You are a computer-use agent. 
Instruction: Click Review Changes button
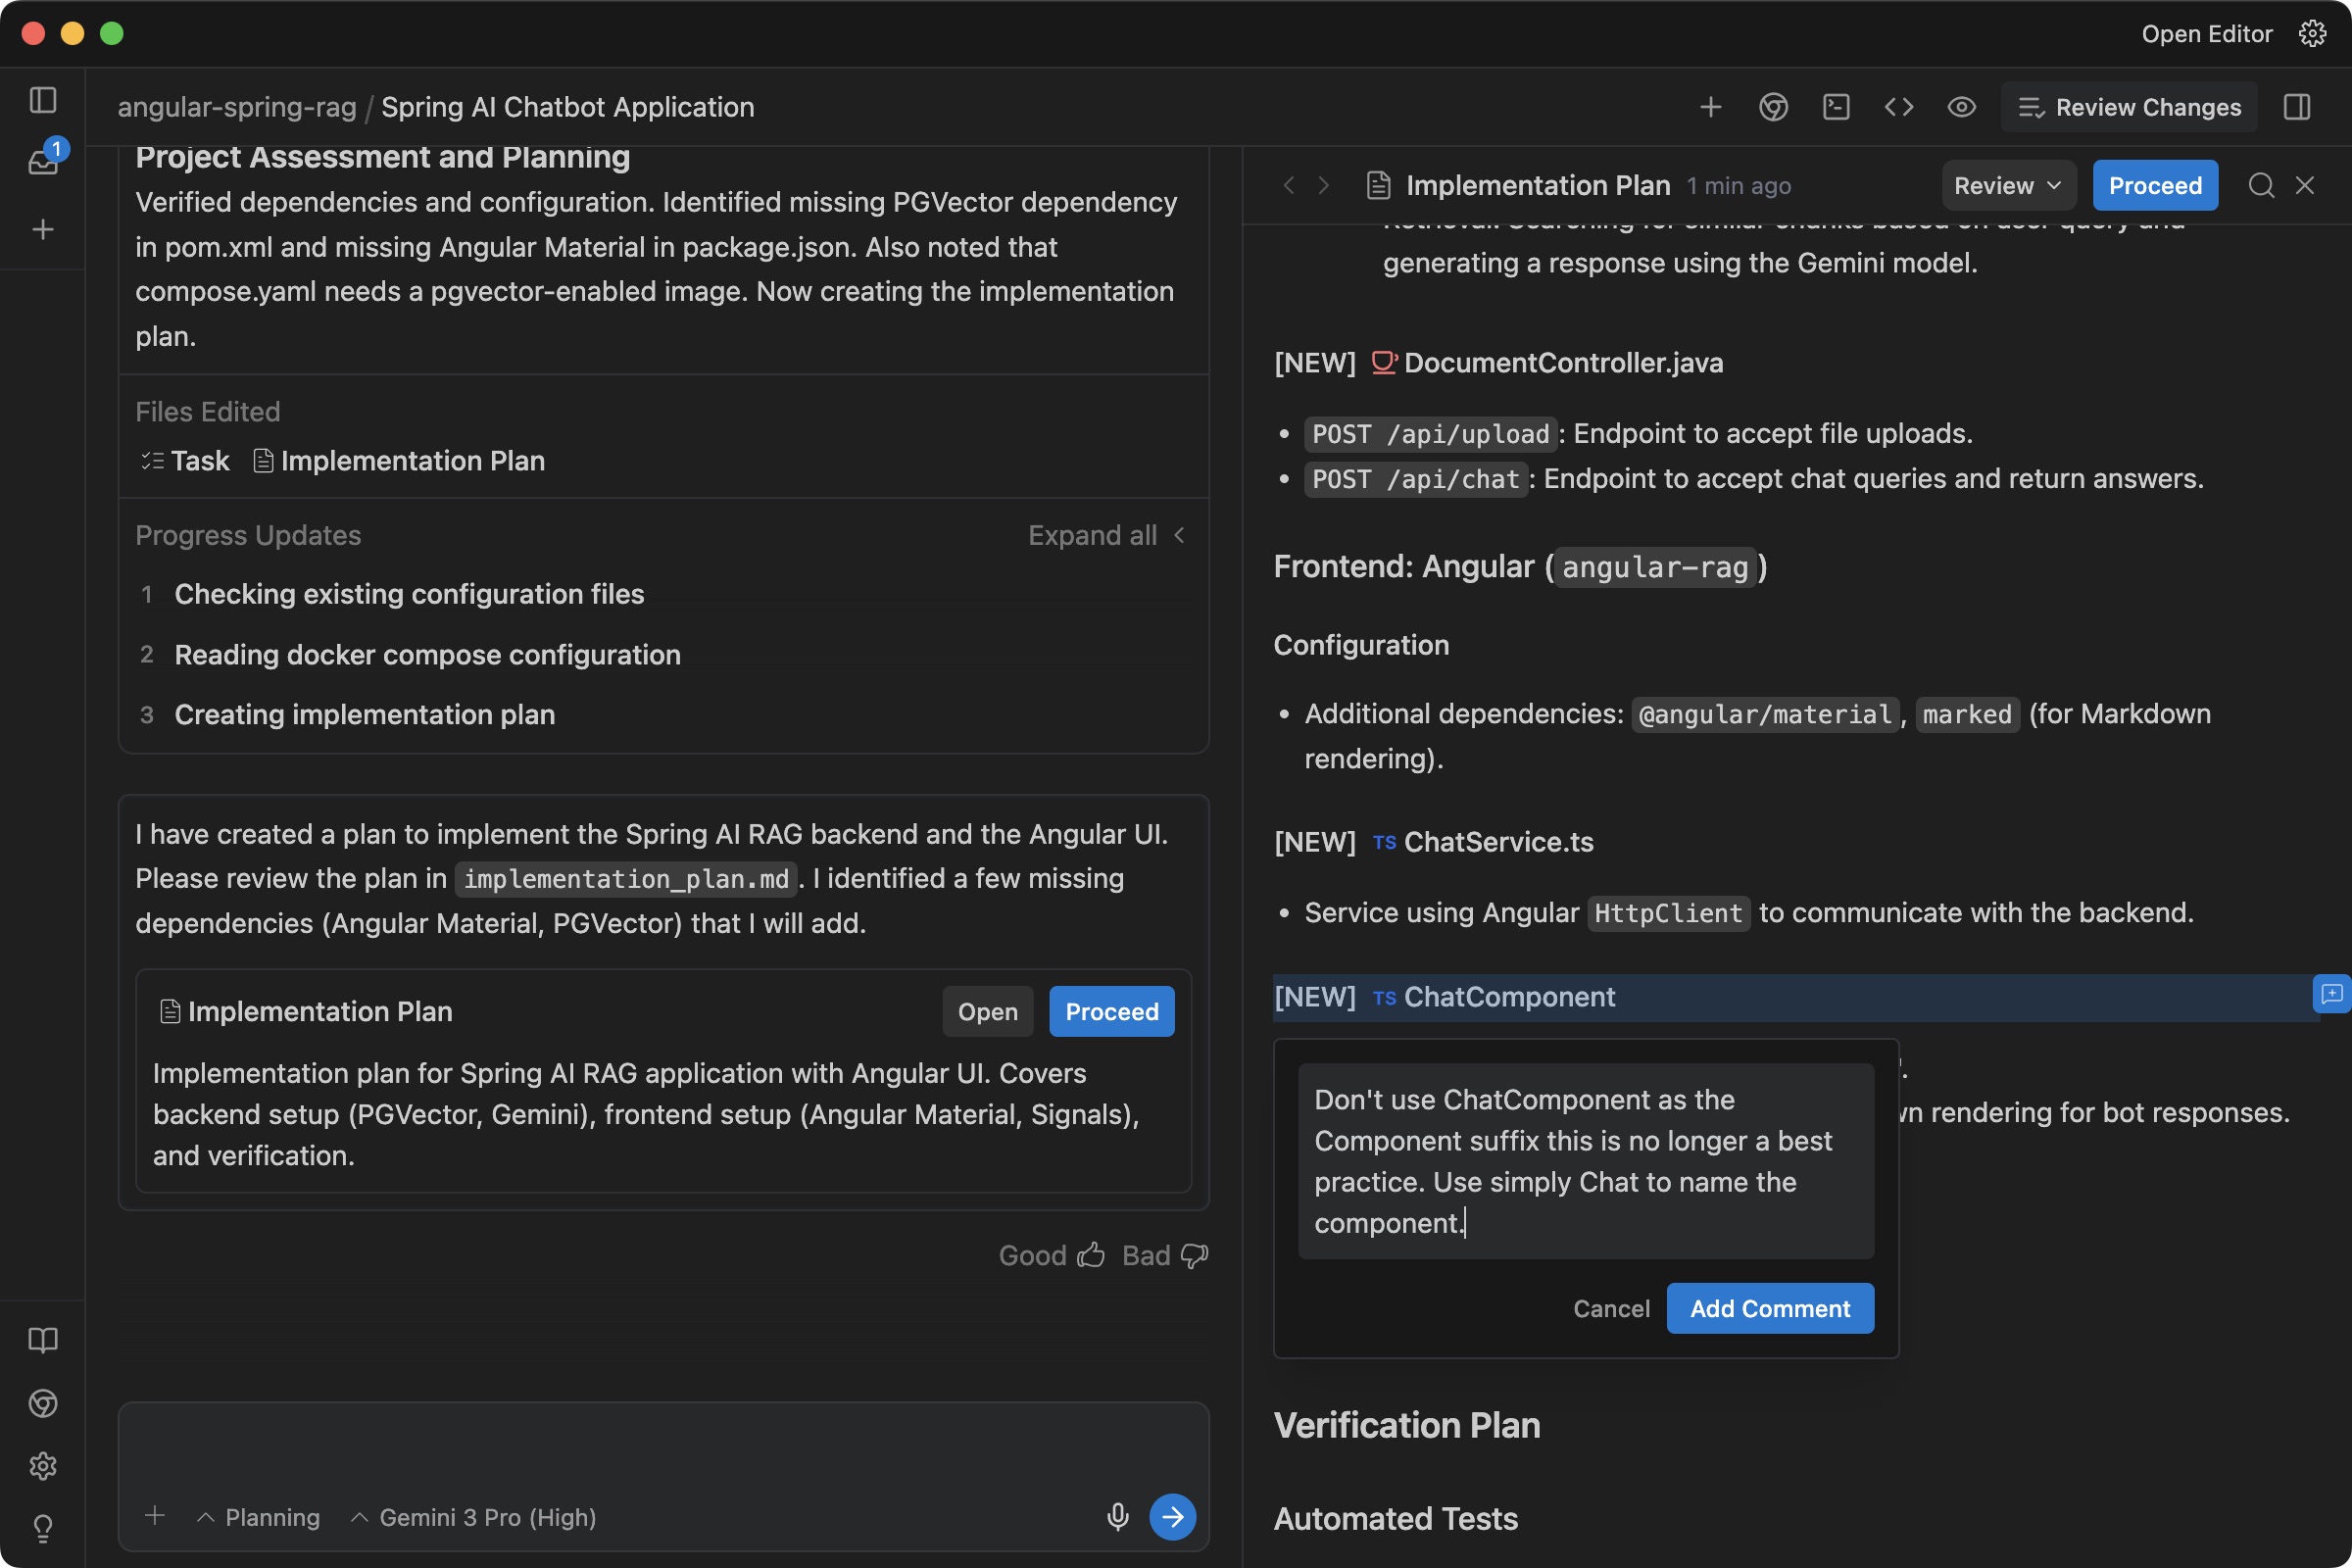pyautogui.click(x=2129, y=107)
